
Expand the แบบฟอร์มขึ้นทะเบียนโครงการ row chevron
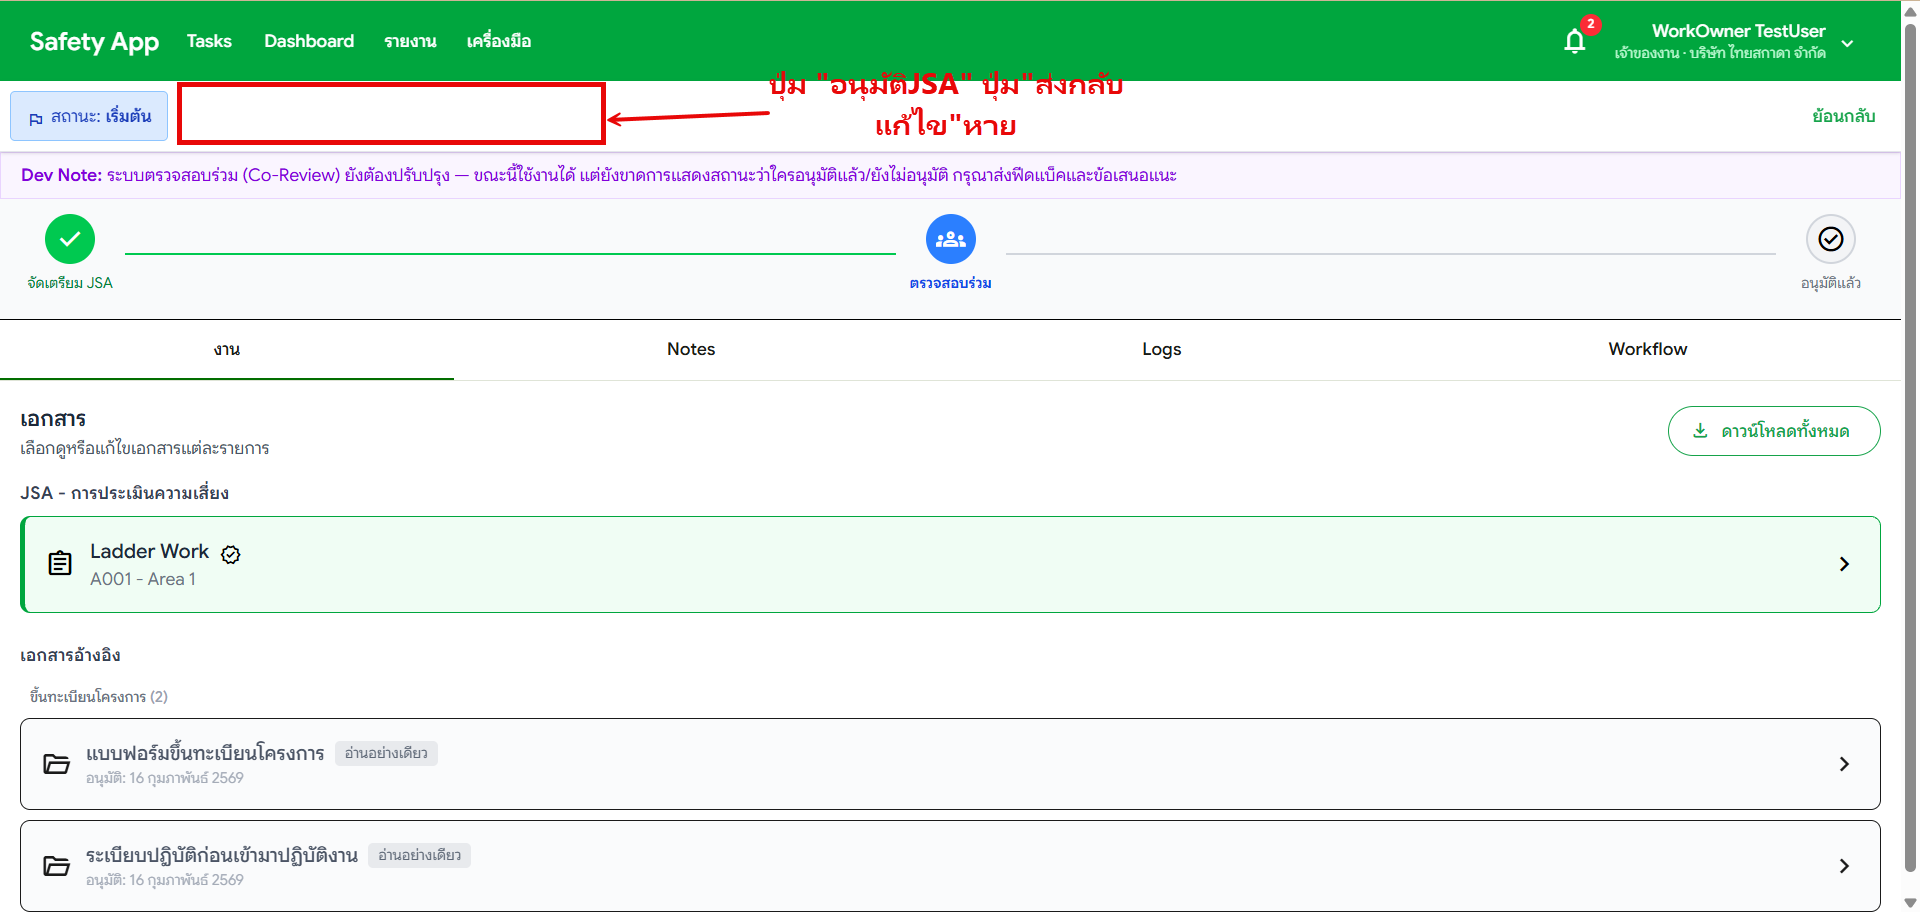[x=1845, y=763]
